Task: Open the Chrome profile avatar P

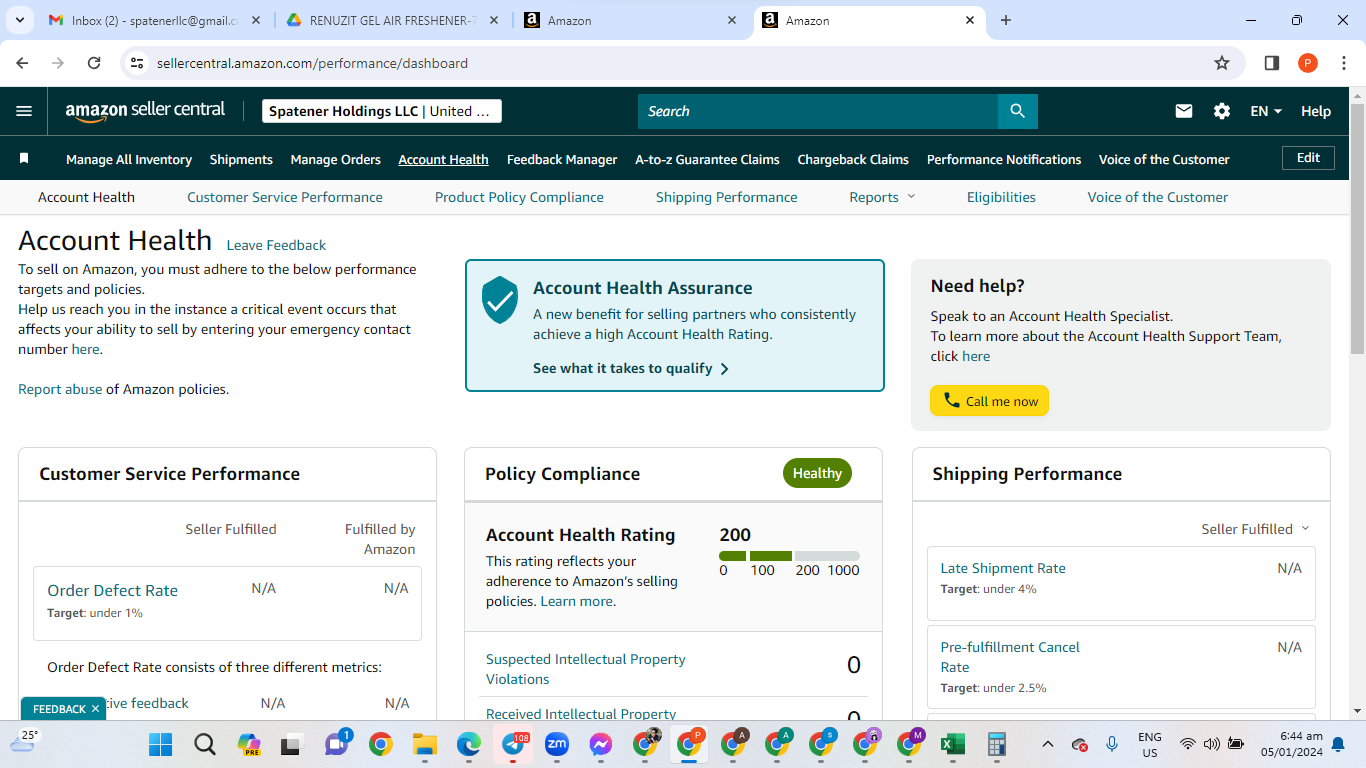Action: click(x=1308, y=63)
